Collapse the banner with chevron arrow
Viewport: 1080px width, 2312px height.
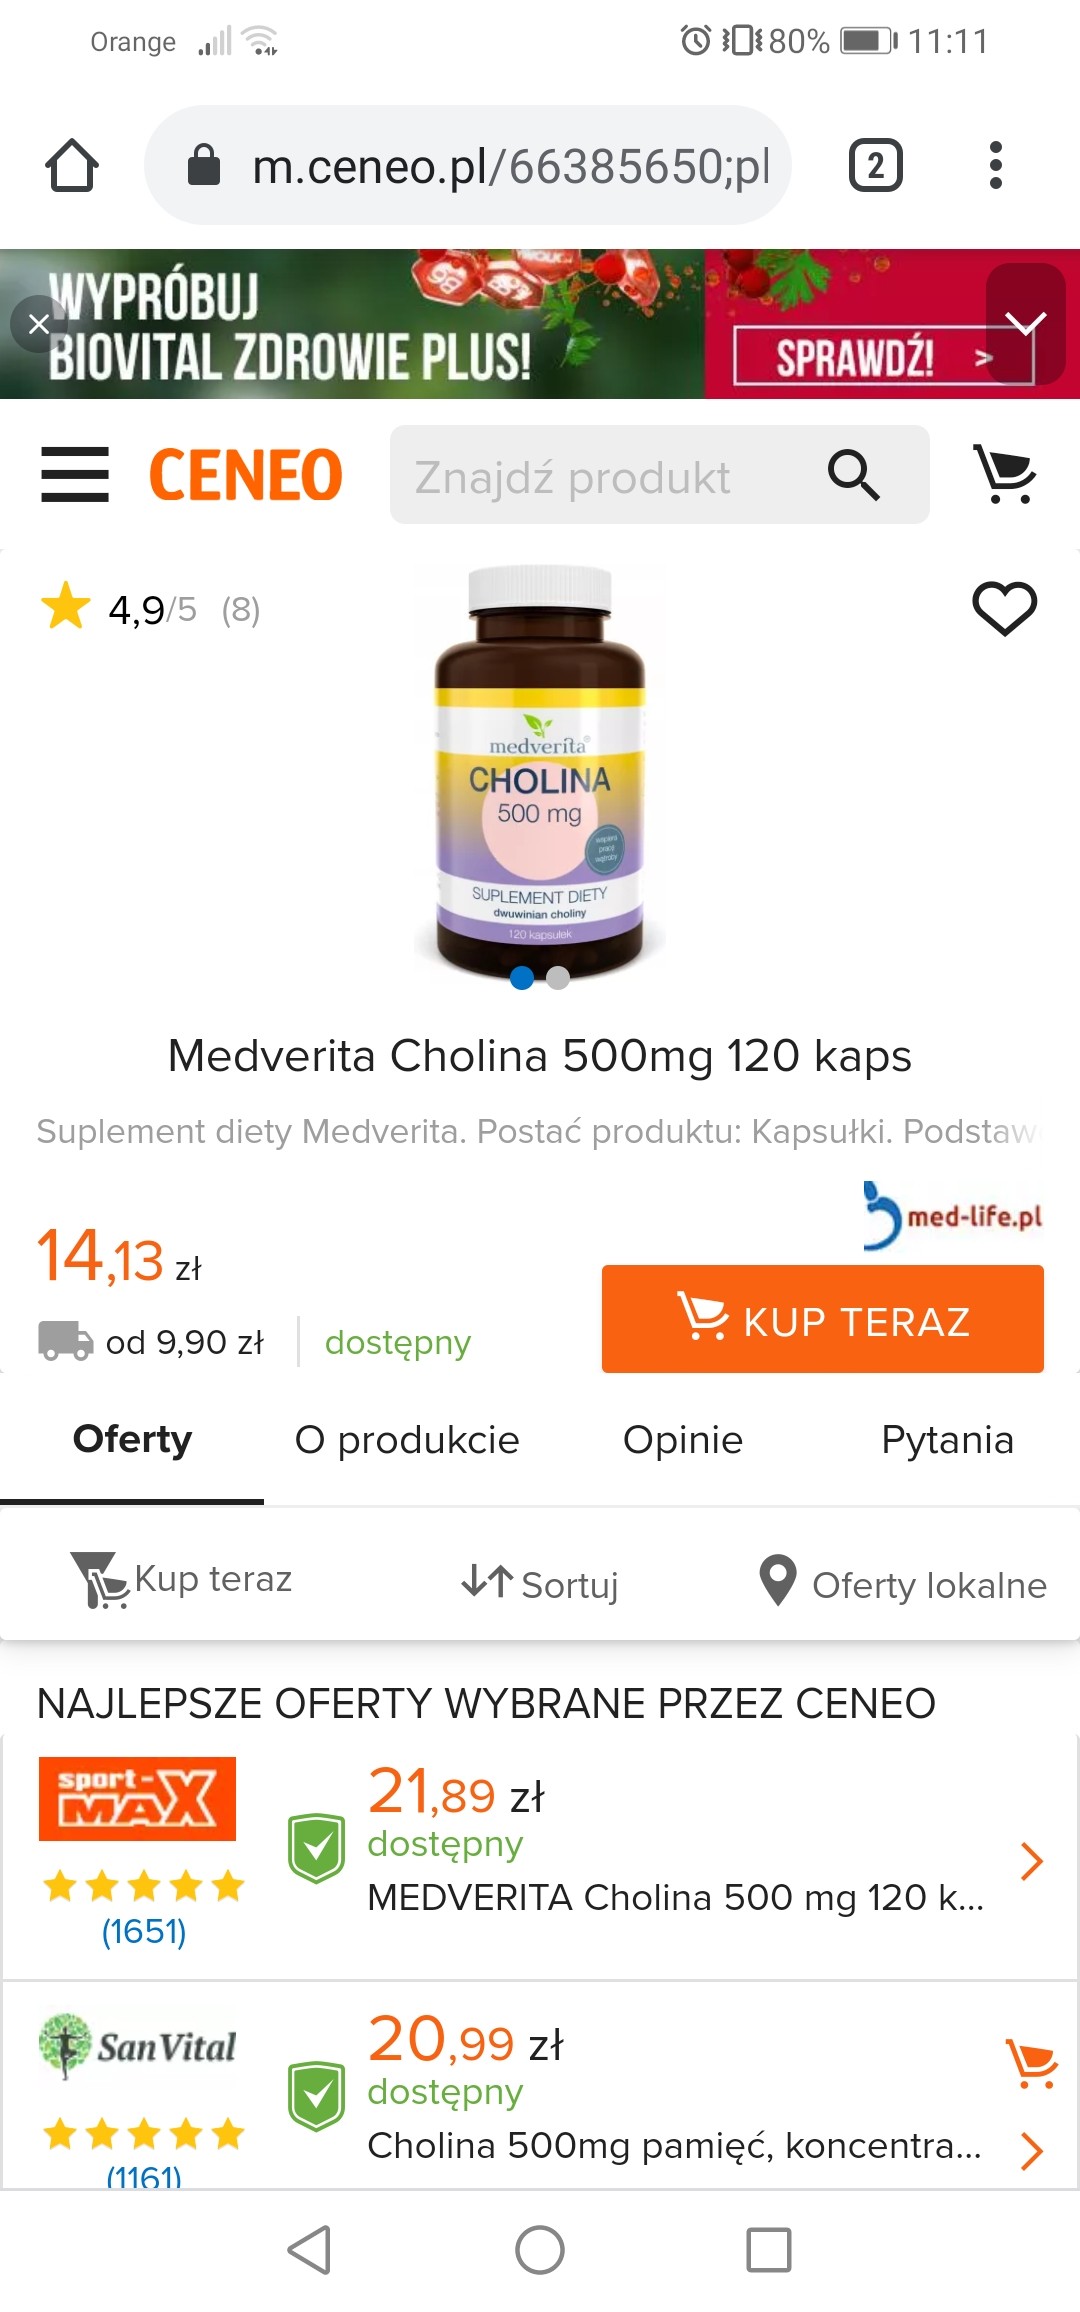point(1025,323)
